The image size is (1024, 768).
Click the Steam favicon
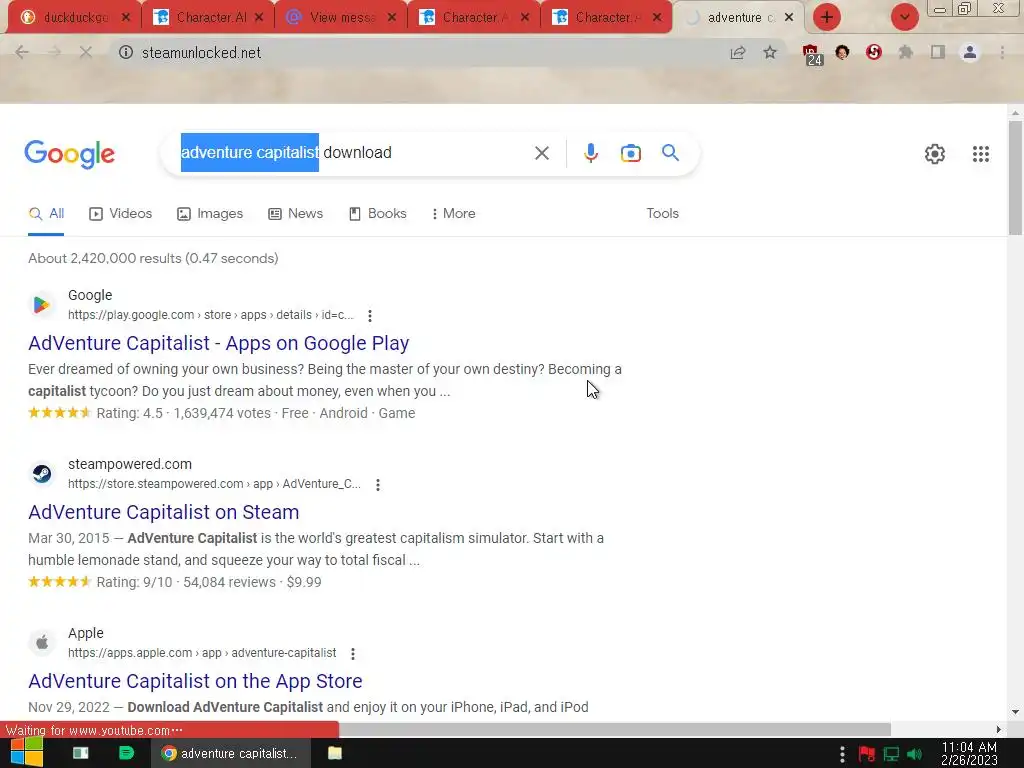tap(42, 473)
